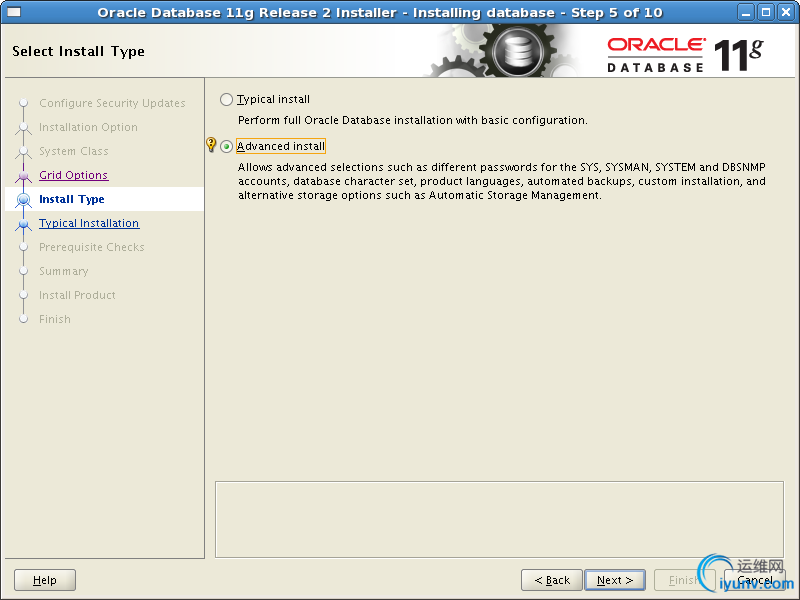
Task: Click the Typical install description text
Action: [x=413, y=120]
